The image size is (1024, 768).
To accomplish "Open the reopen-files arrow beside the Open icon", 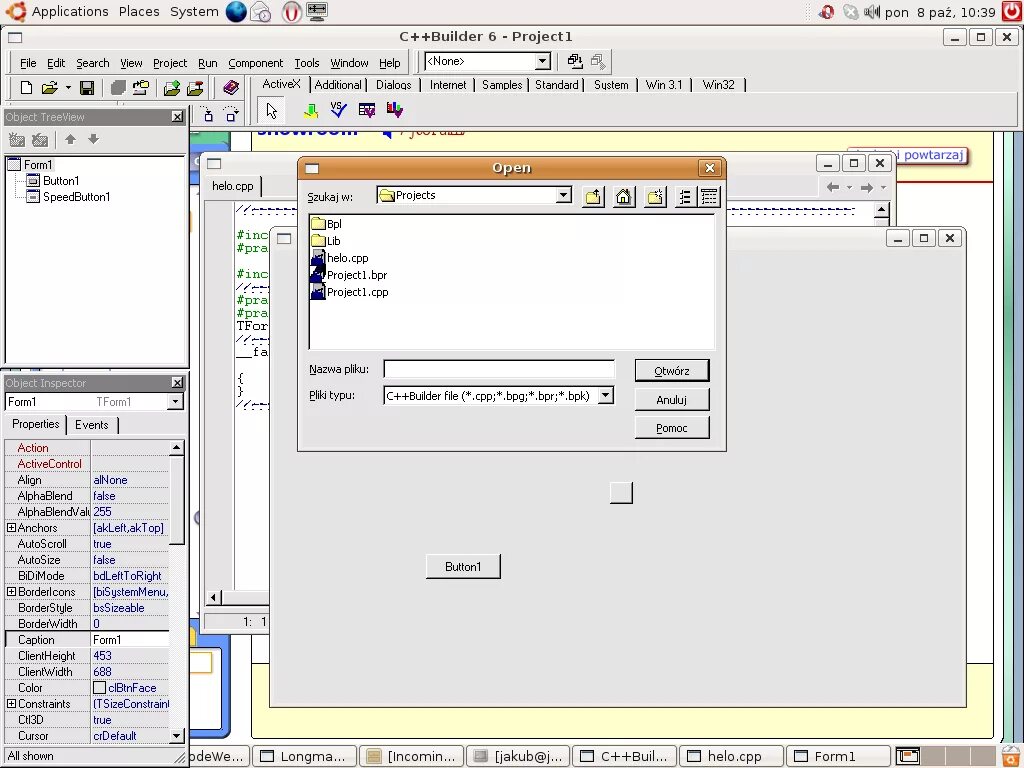I will pyautogui.click(x=68, y=88).
